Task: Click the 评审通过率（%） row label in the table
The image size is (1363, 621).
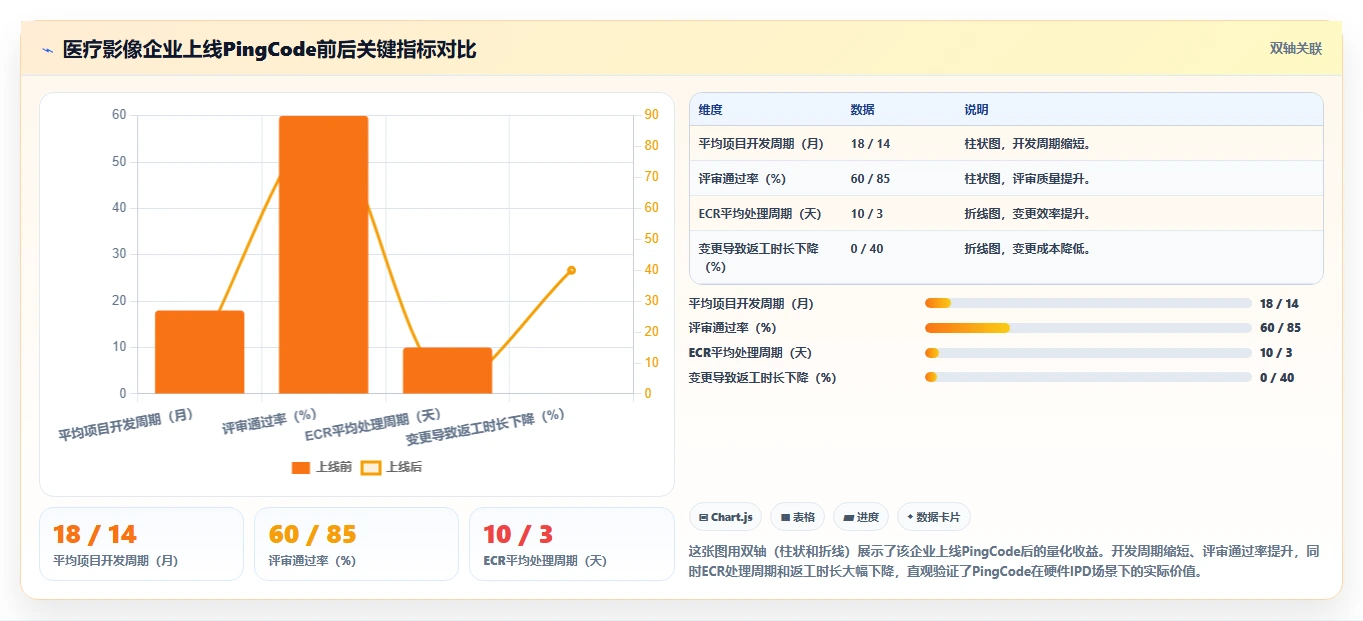Action: 745,179
